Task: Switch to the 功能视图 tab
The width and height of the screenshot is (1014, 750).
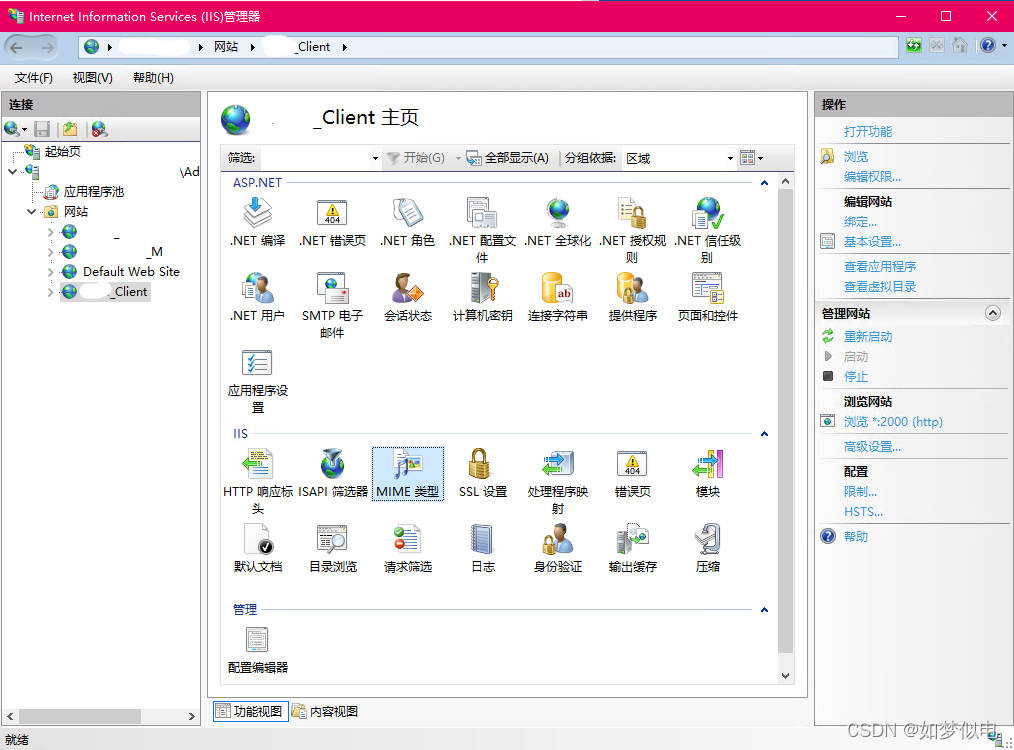Action: click(x=250, y=711)
